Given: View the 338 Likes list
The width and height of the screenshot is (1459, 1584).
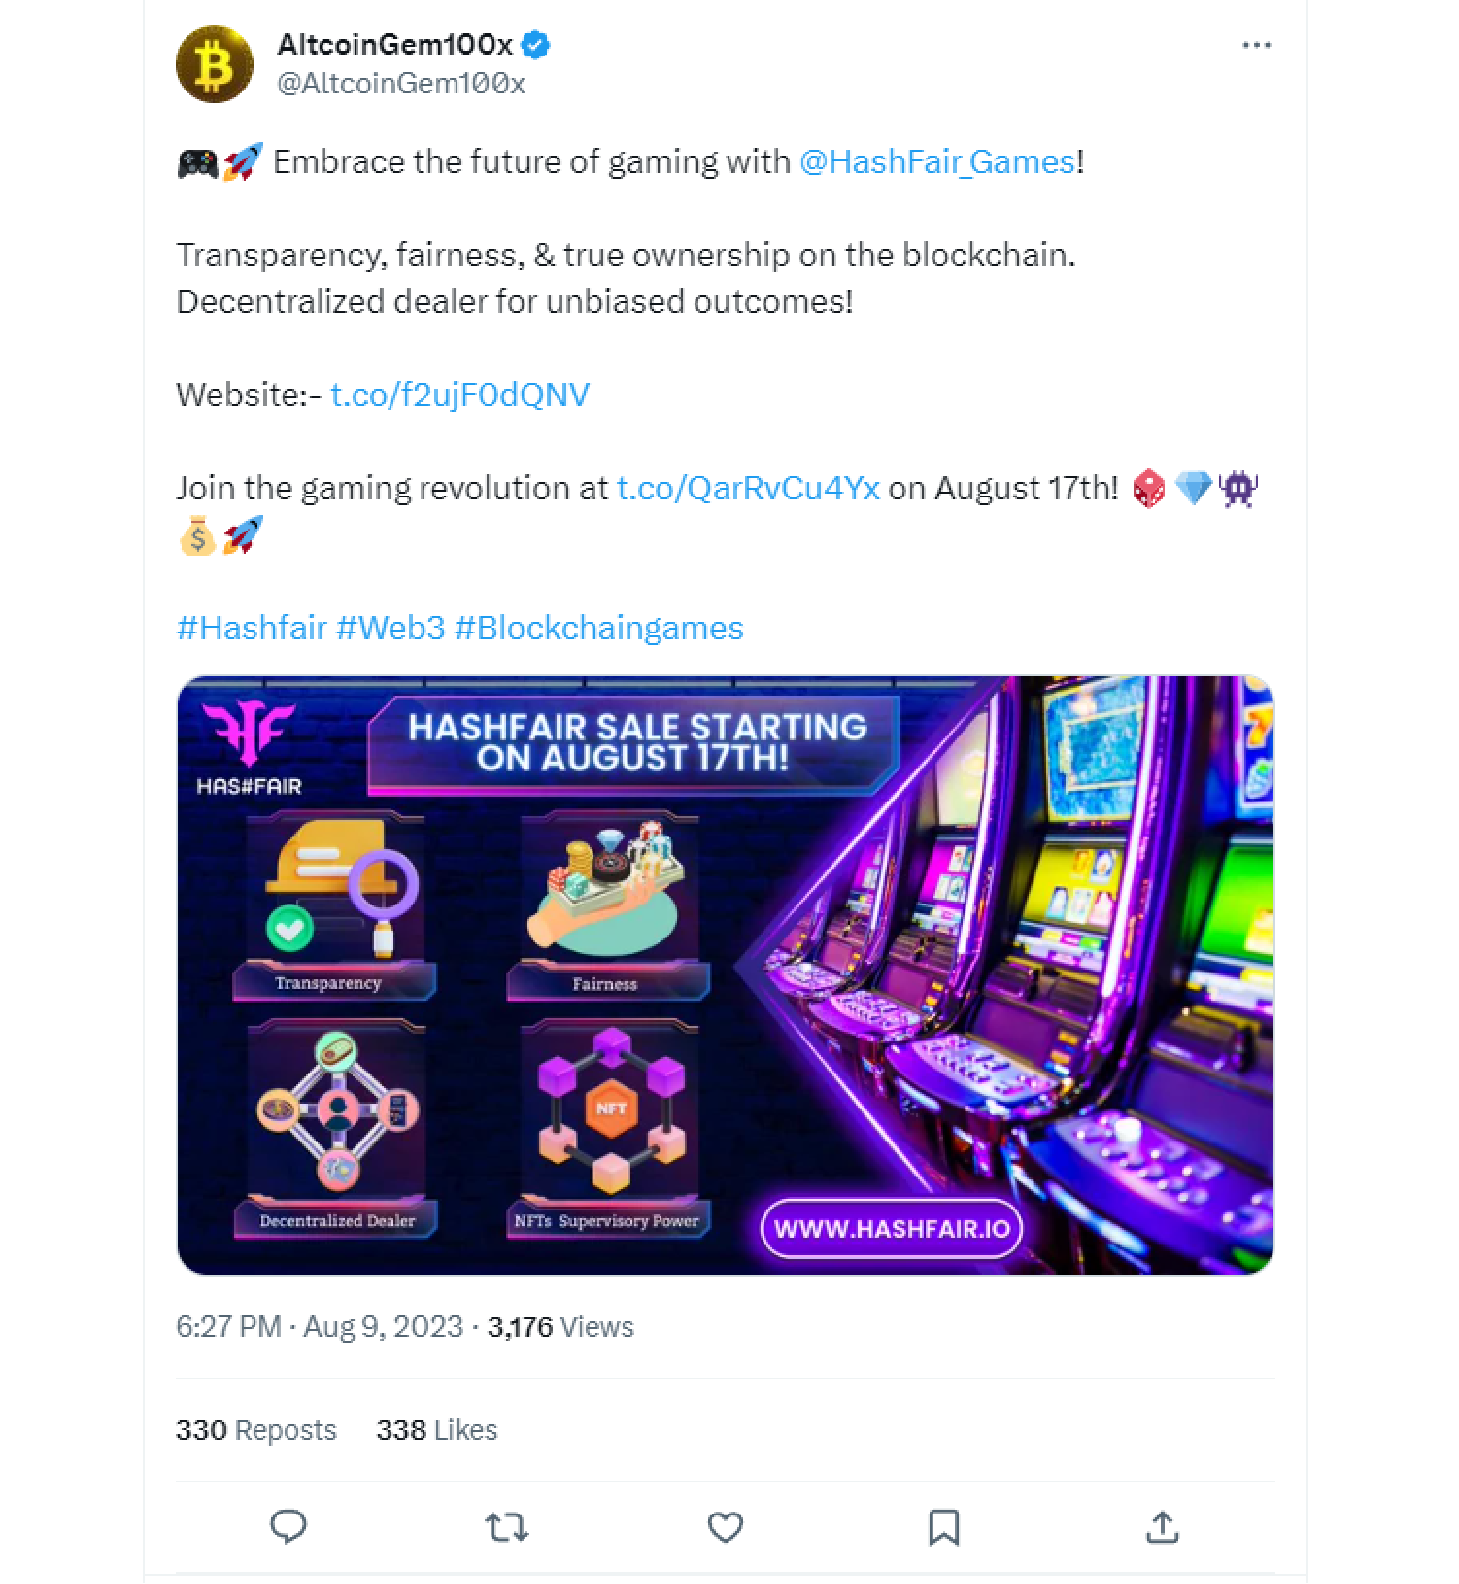Looking at the screenshot, I should click(x=437, y=1430).
